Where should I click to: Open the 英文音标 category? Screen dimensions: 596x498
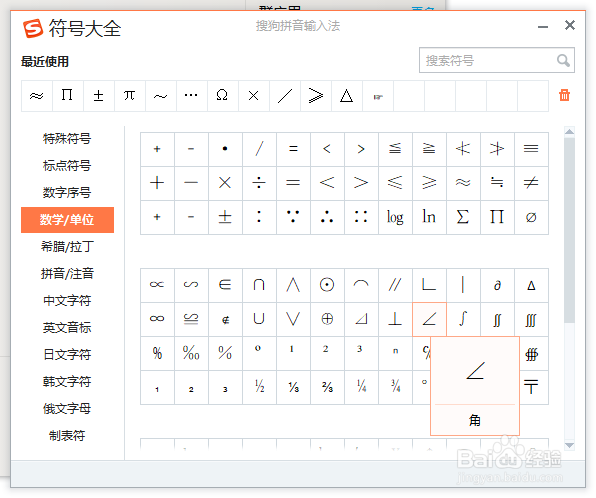(67, 328)
